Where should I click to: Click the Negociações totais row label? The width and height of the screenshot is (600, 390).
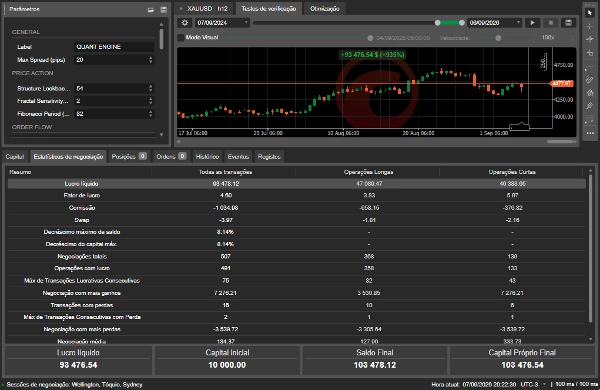[82, 256]
